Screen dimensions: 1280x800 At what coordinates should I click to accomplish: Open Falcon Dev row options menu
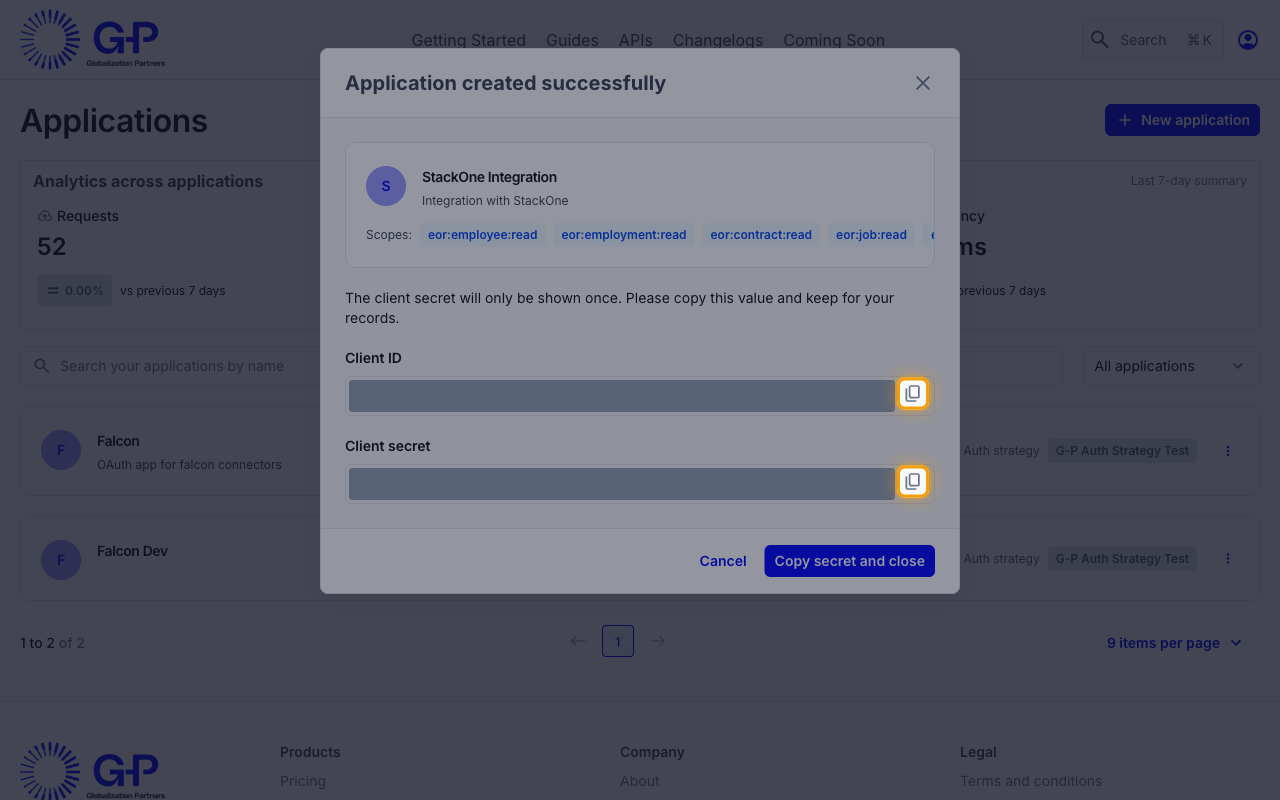(1228, 559)
